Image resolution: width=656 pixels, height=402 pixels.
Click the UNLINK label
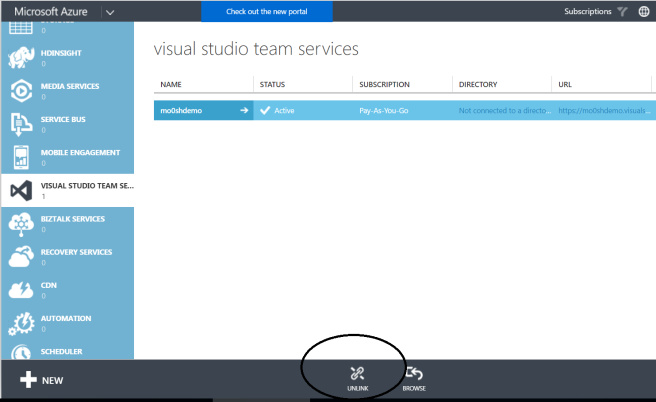[x=358, y=388]
